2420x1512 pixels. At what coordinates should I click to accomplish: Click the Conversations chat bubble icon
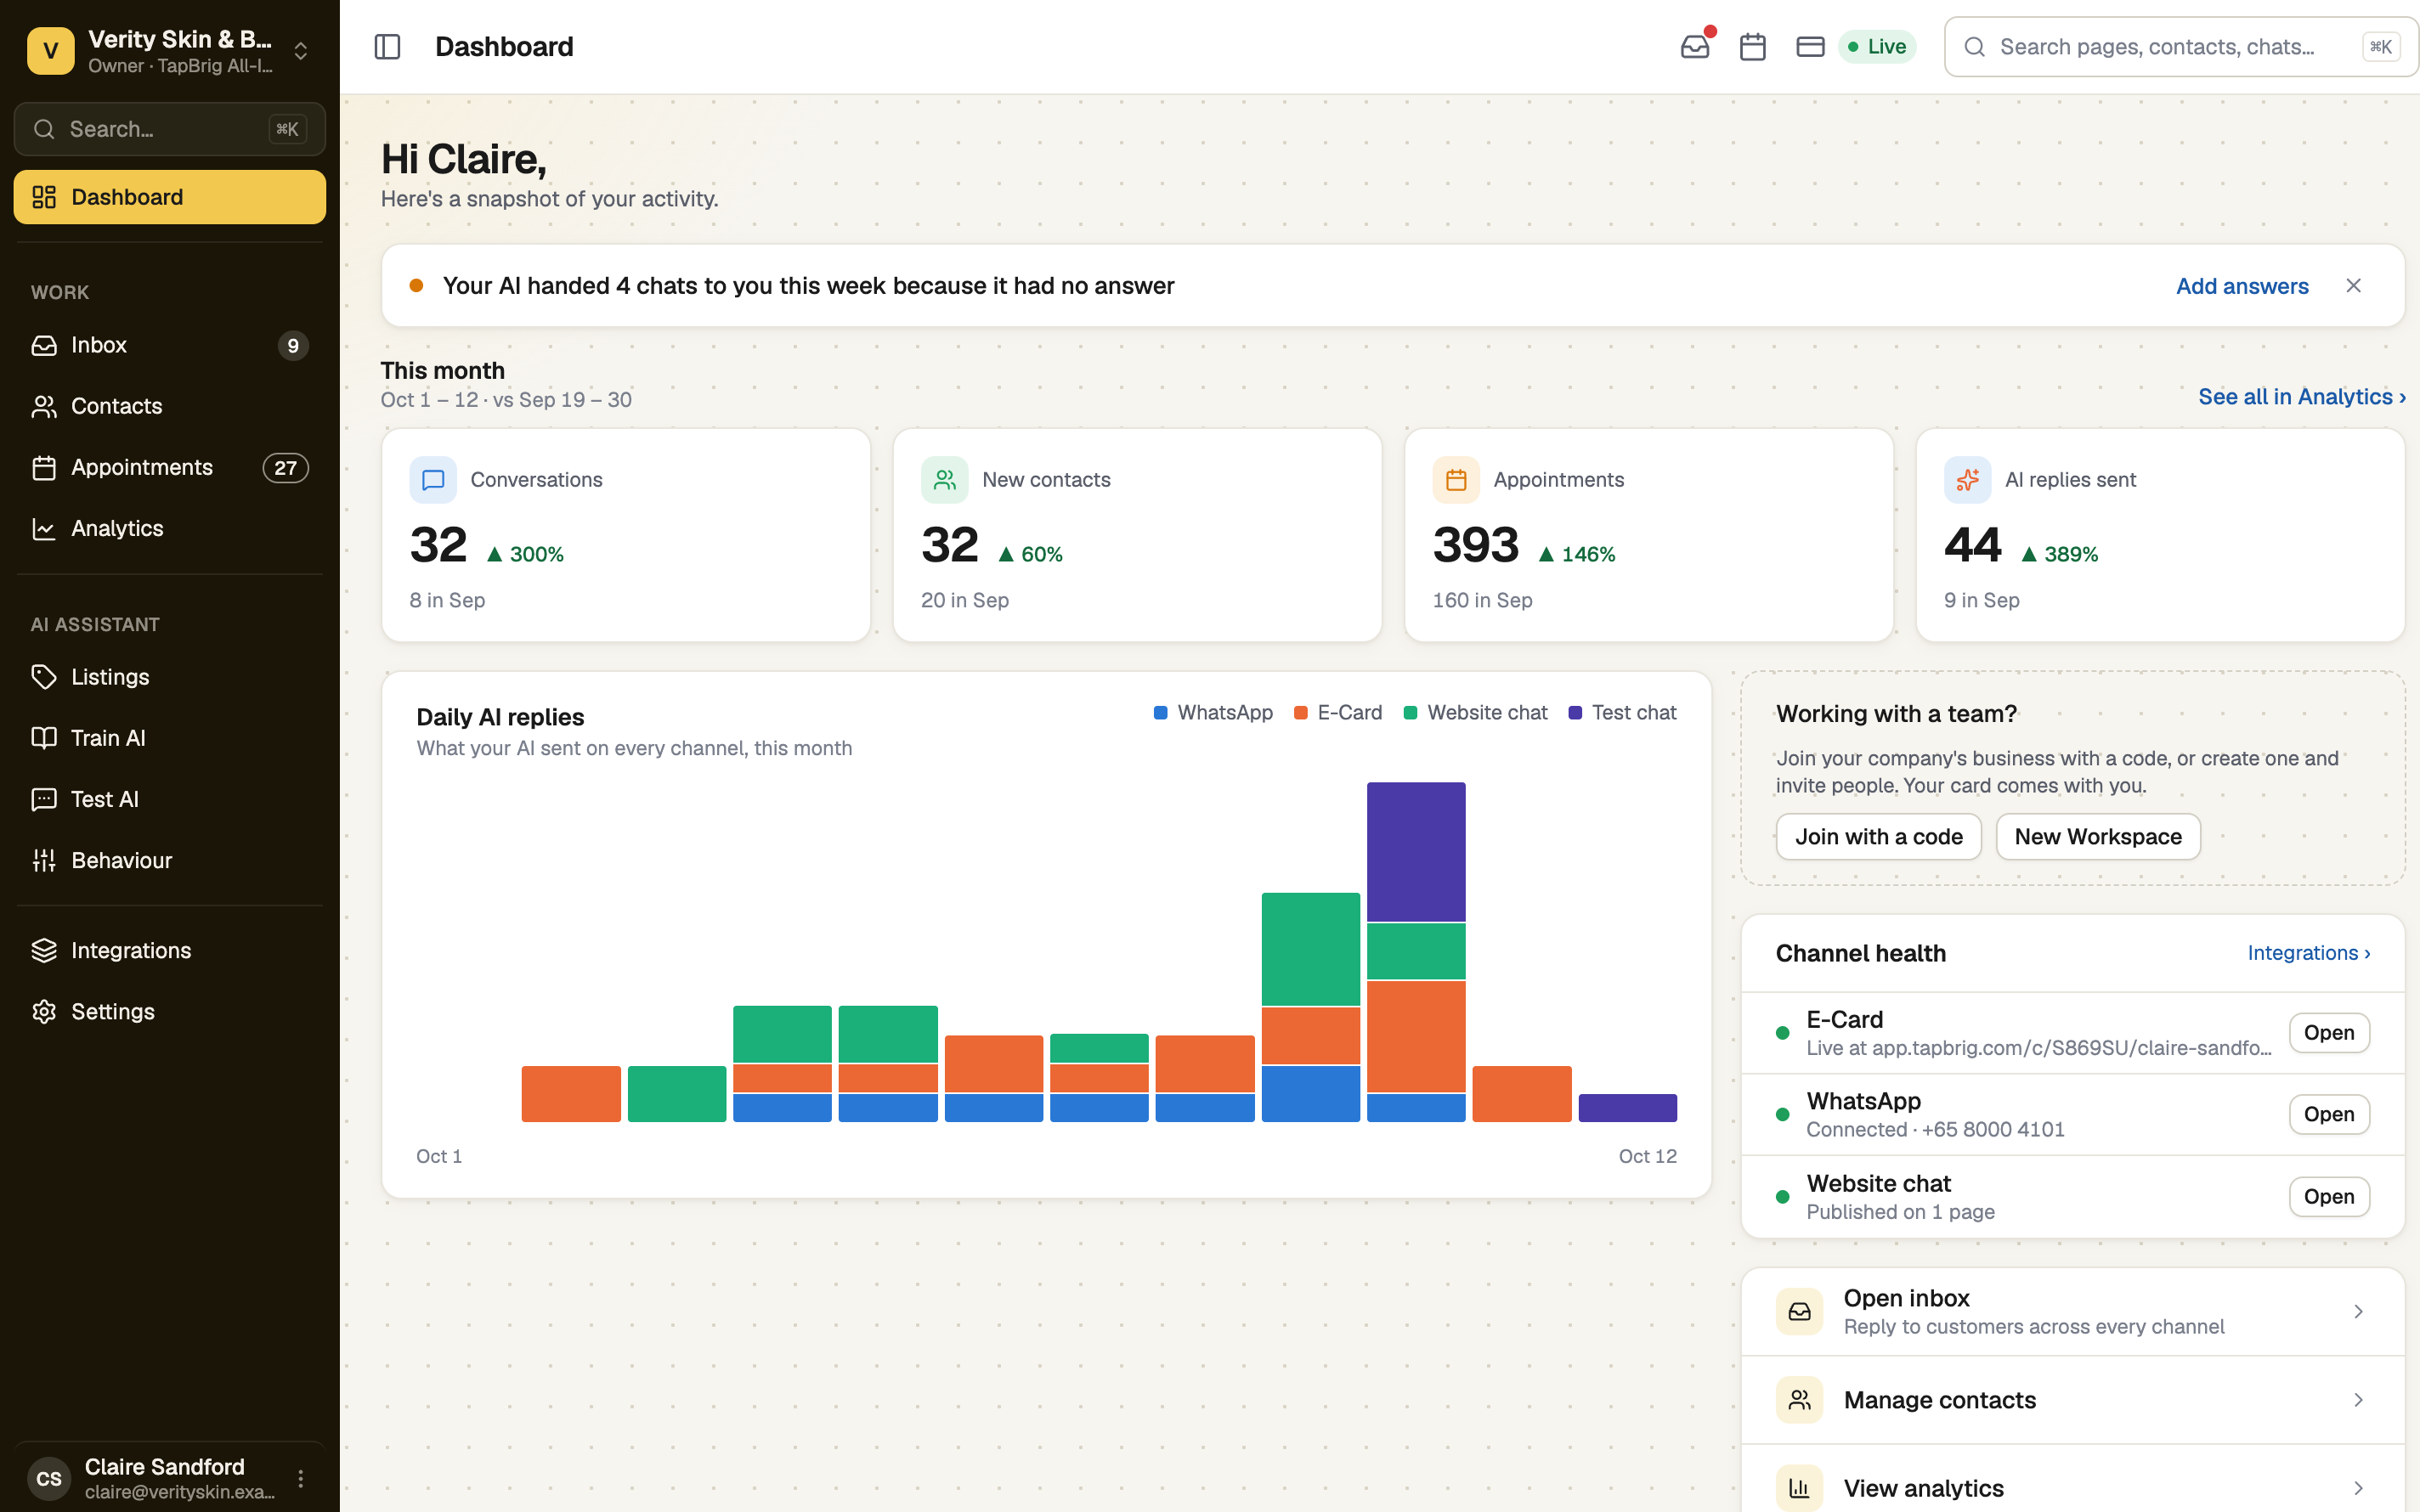coord(433,480)
